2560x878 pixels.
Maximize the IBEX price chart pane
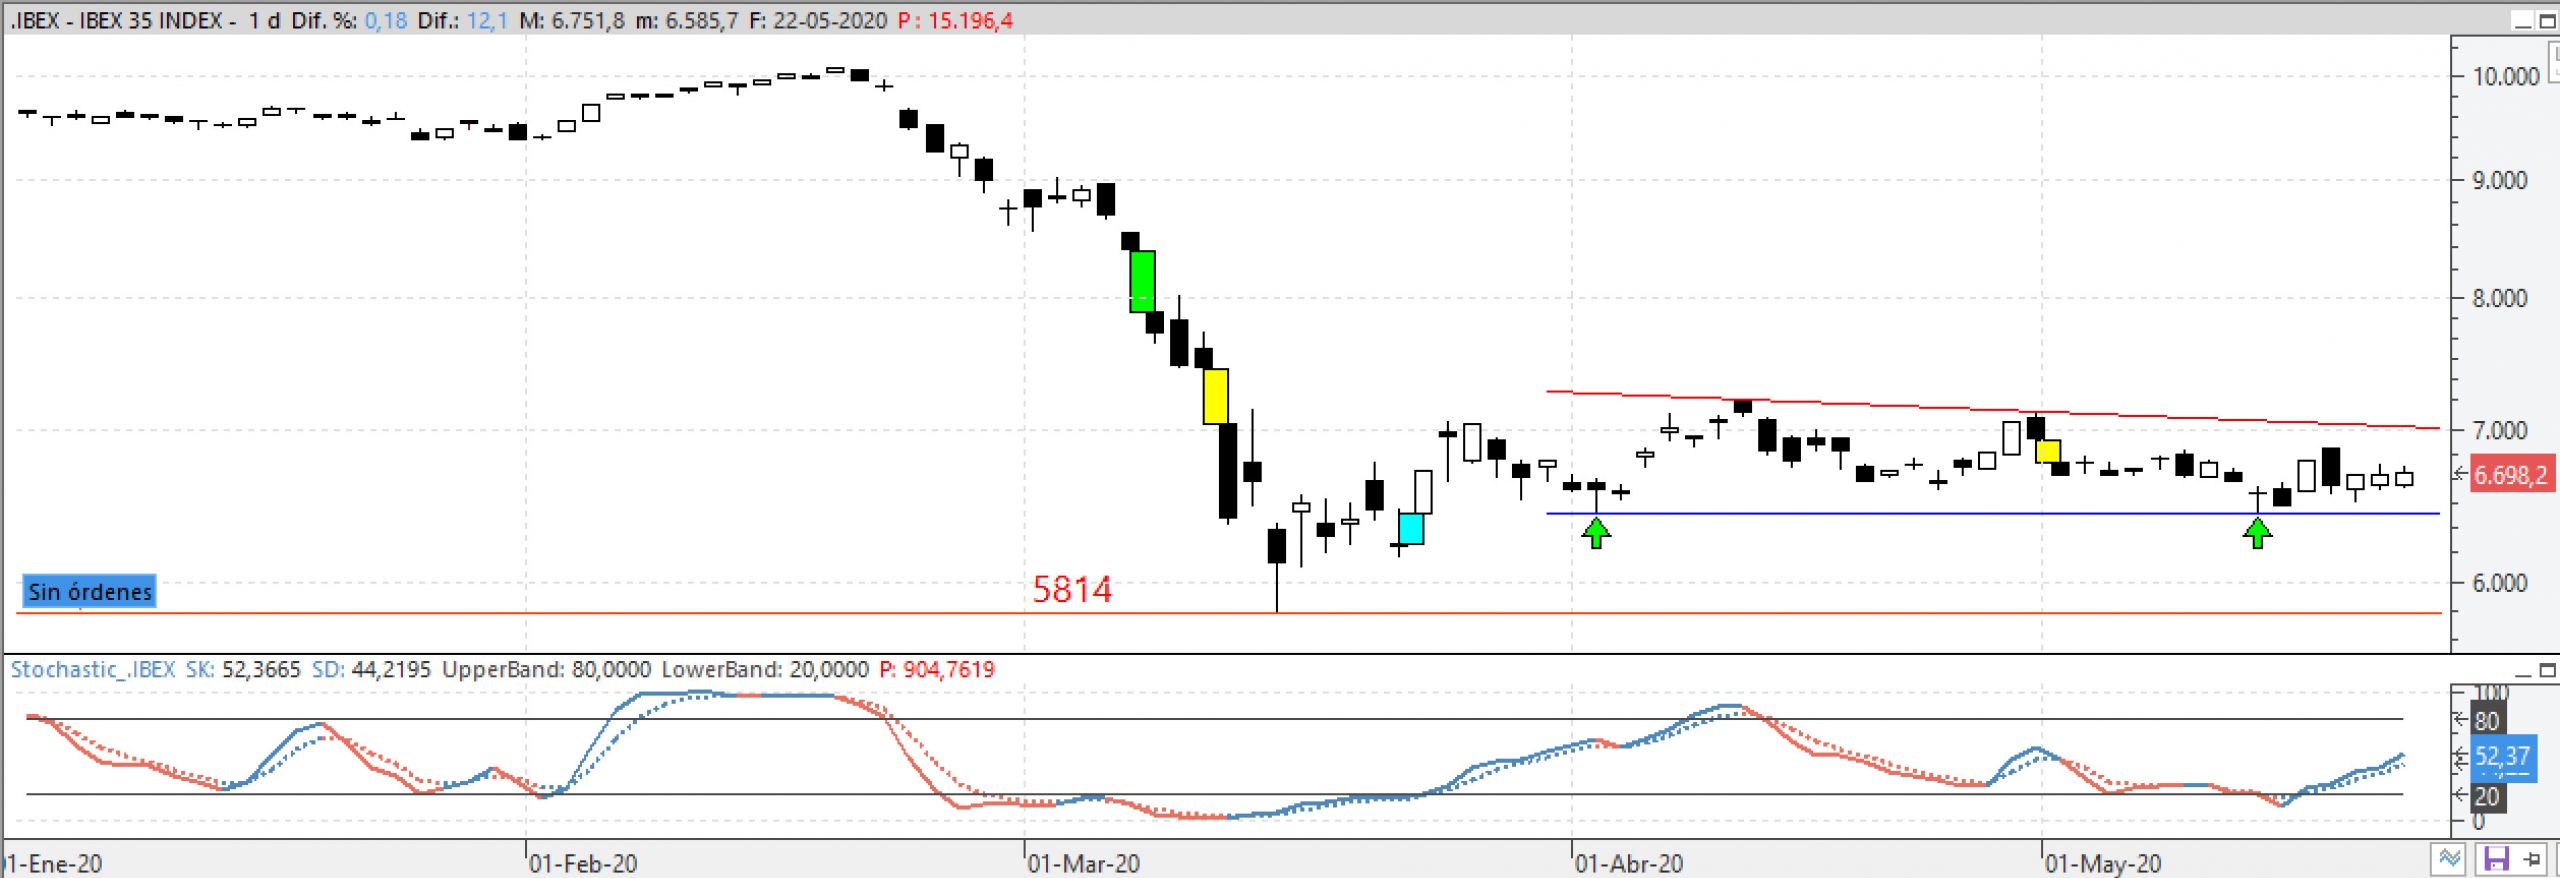pos(2547,21)
